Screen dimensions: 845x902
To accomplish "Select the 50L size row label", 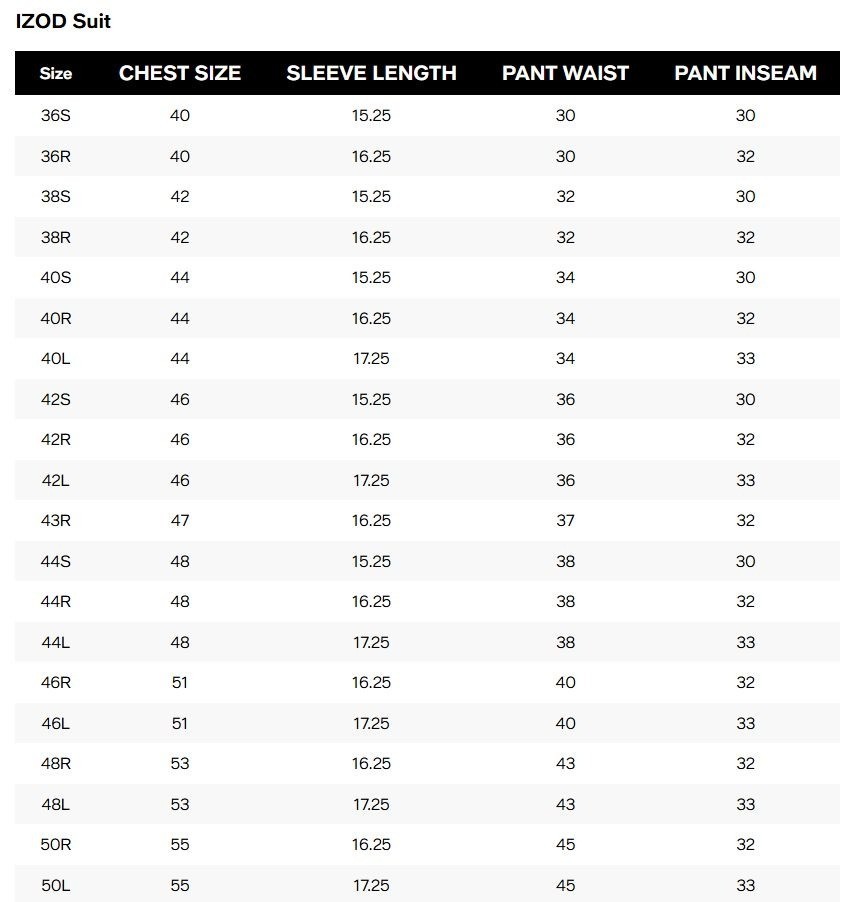I will [x=56, y=885].
